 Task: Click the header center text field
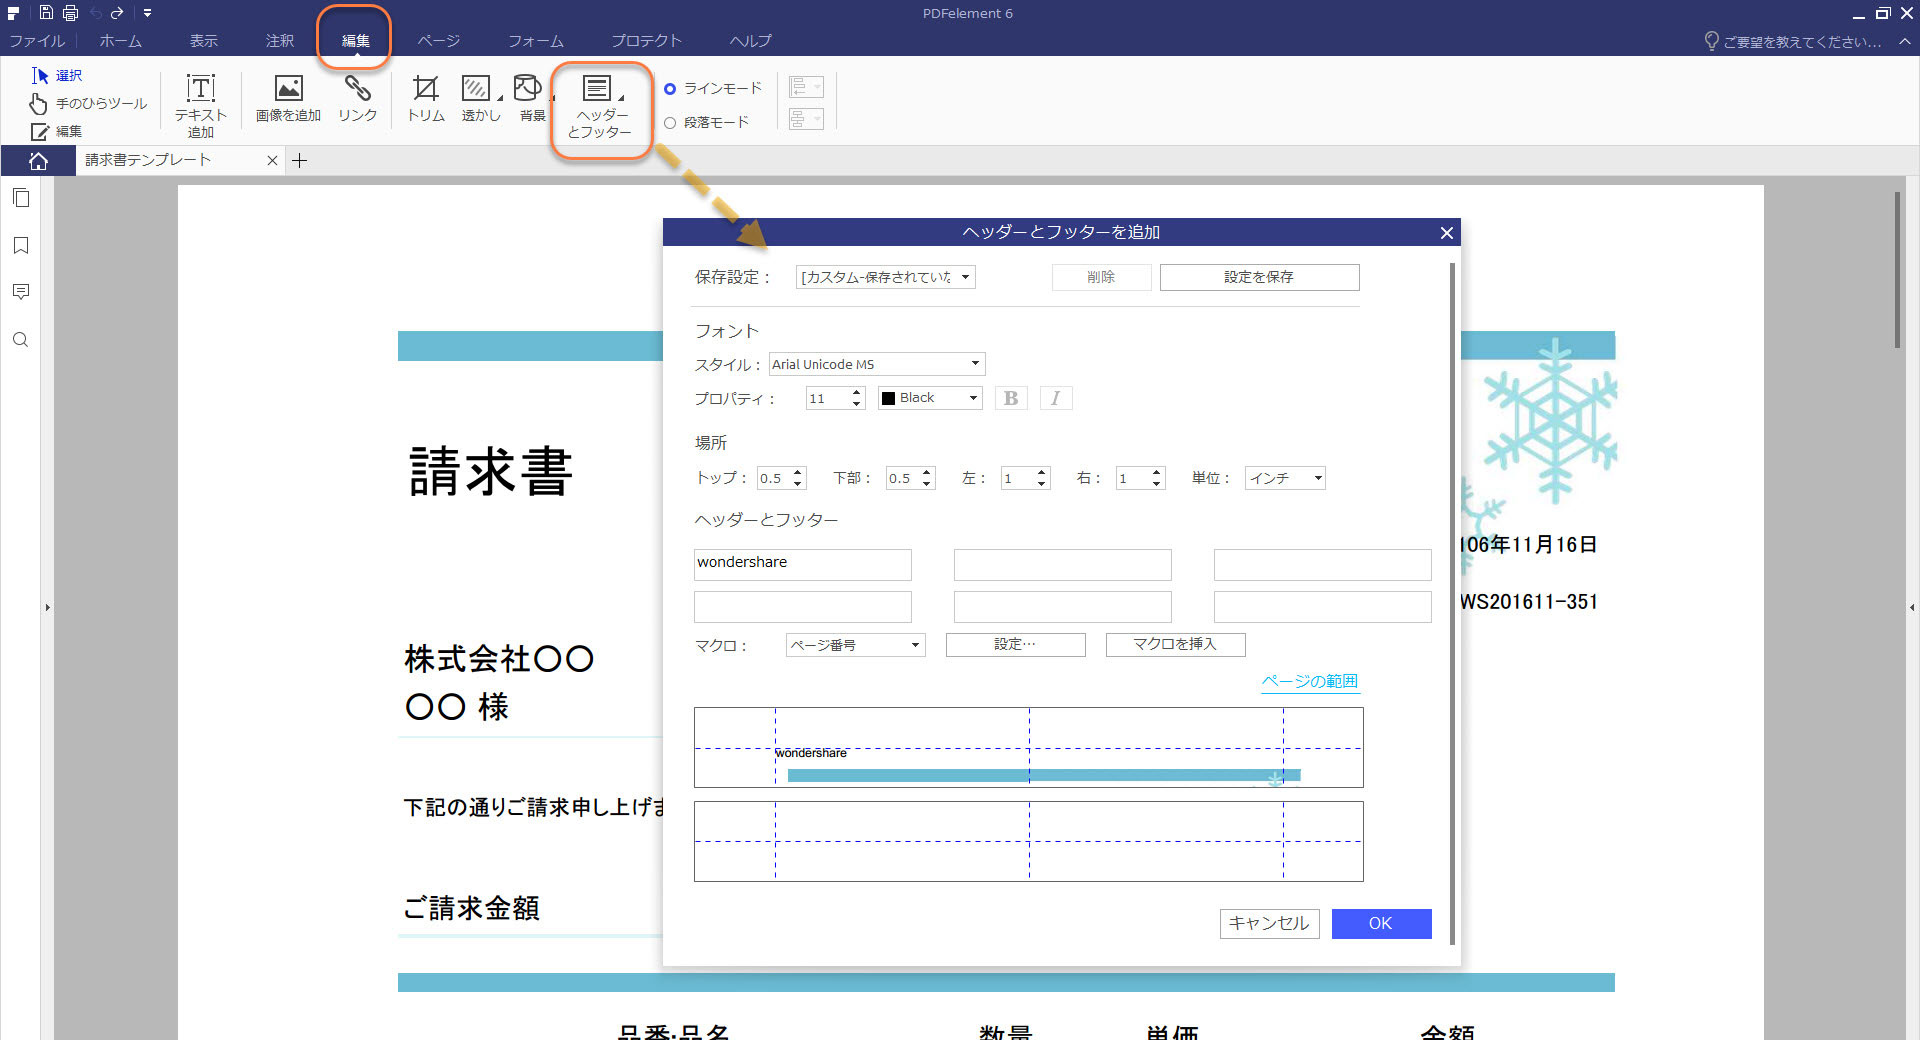[1062, 564]
